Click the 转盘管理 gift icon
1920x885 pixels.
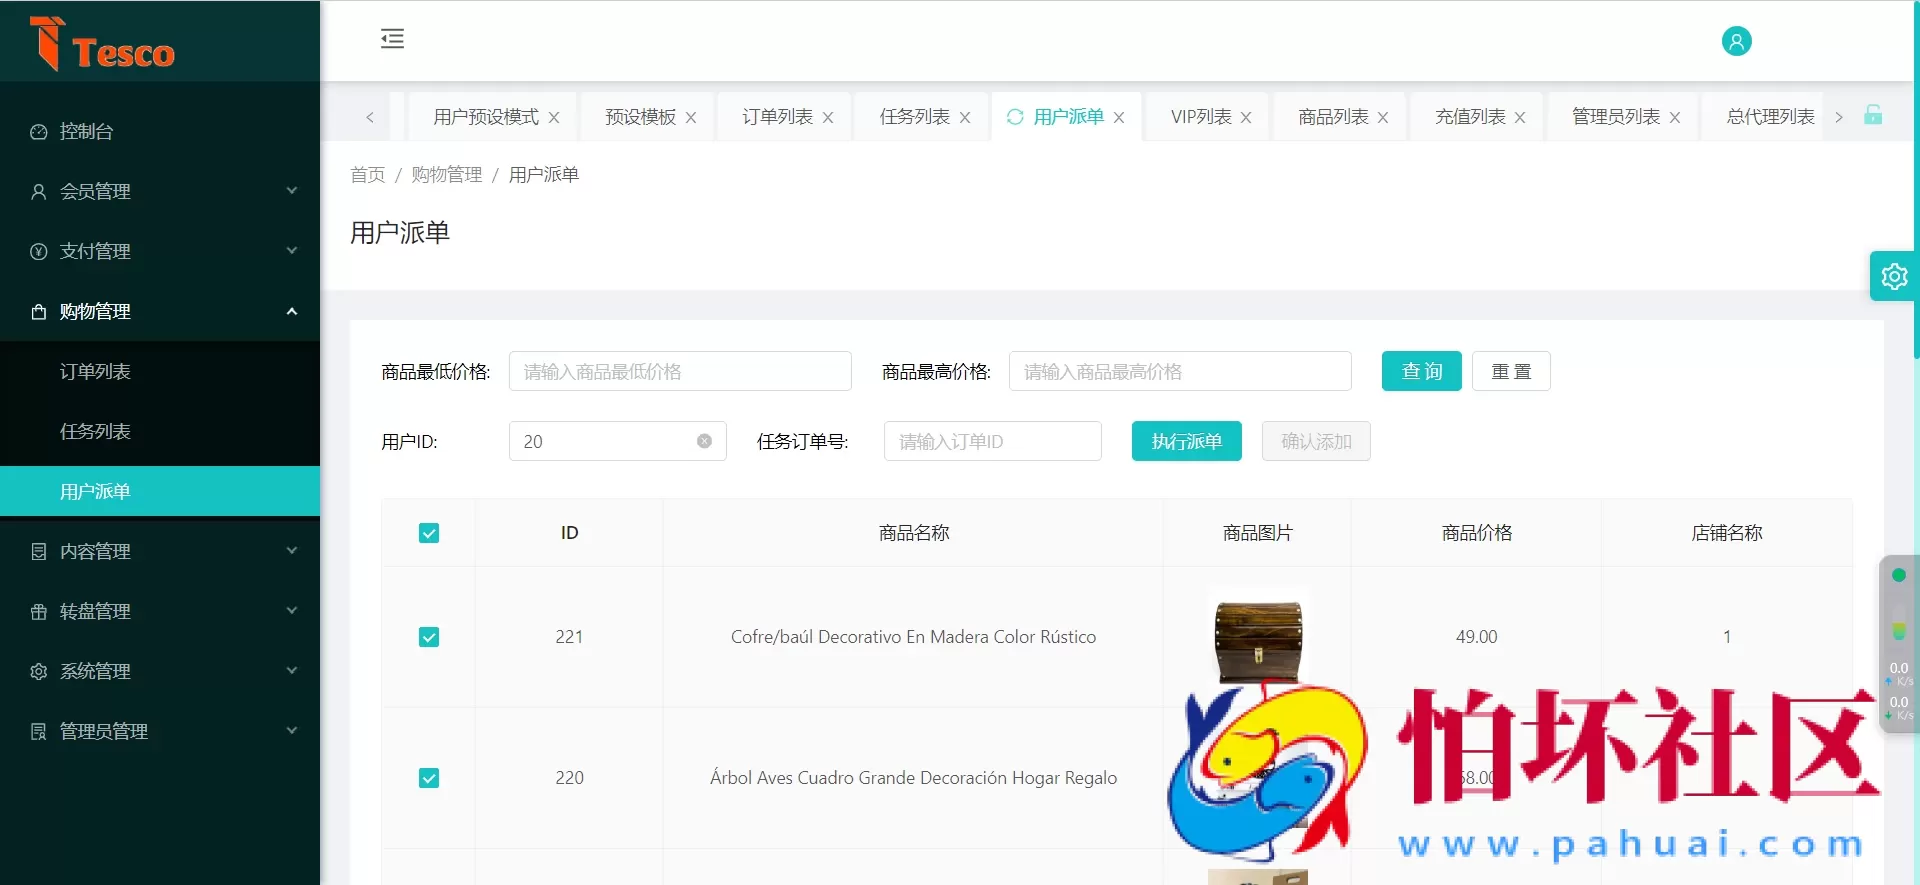point(39,612)
